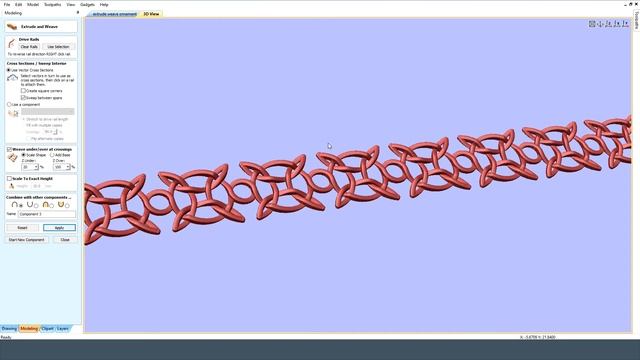640x360 pixels.
Task: Toggle Weave under/over at crossings checkbox
Action: [9, 149]
